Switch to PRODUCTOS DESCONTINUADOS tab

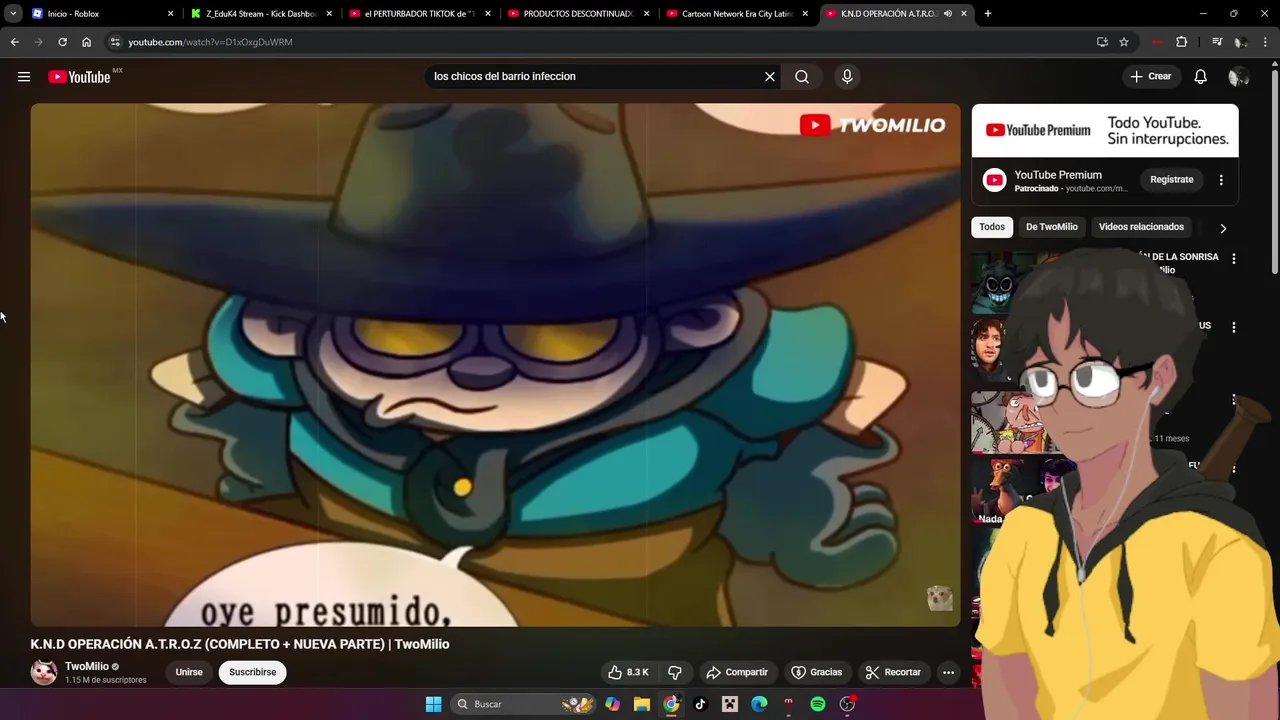576,14
